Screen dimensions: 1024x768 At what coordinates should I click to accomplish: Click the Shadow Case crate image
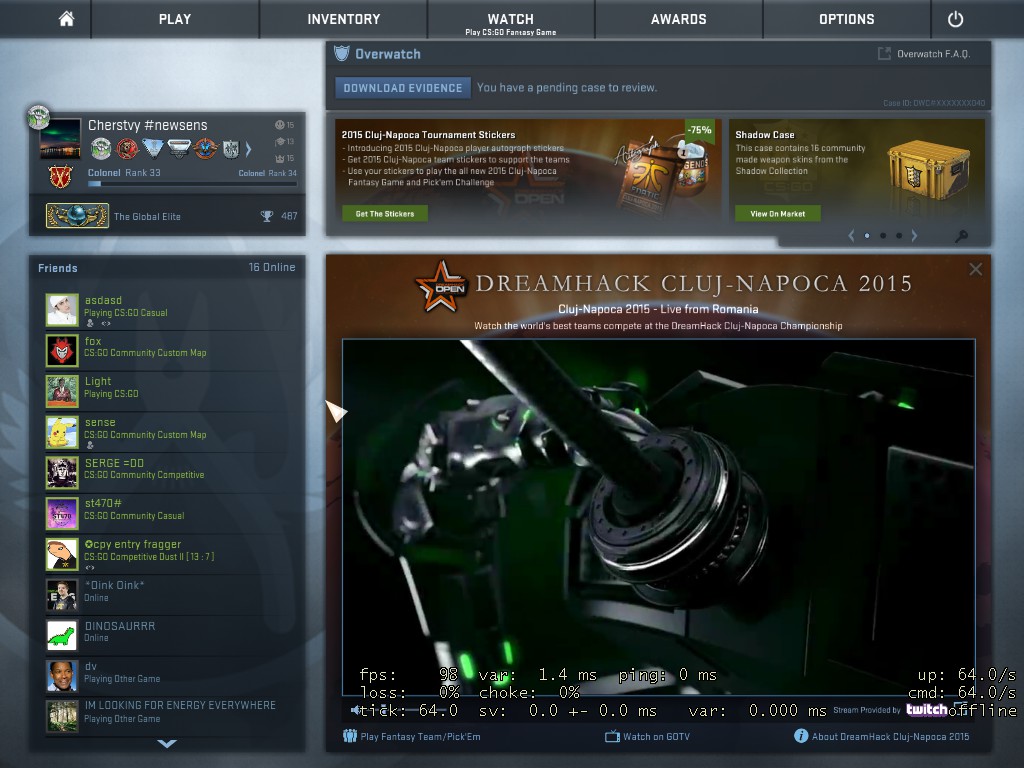pyautogui.click(x=928, y=171)
